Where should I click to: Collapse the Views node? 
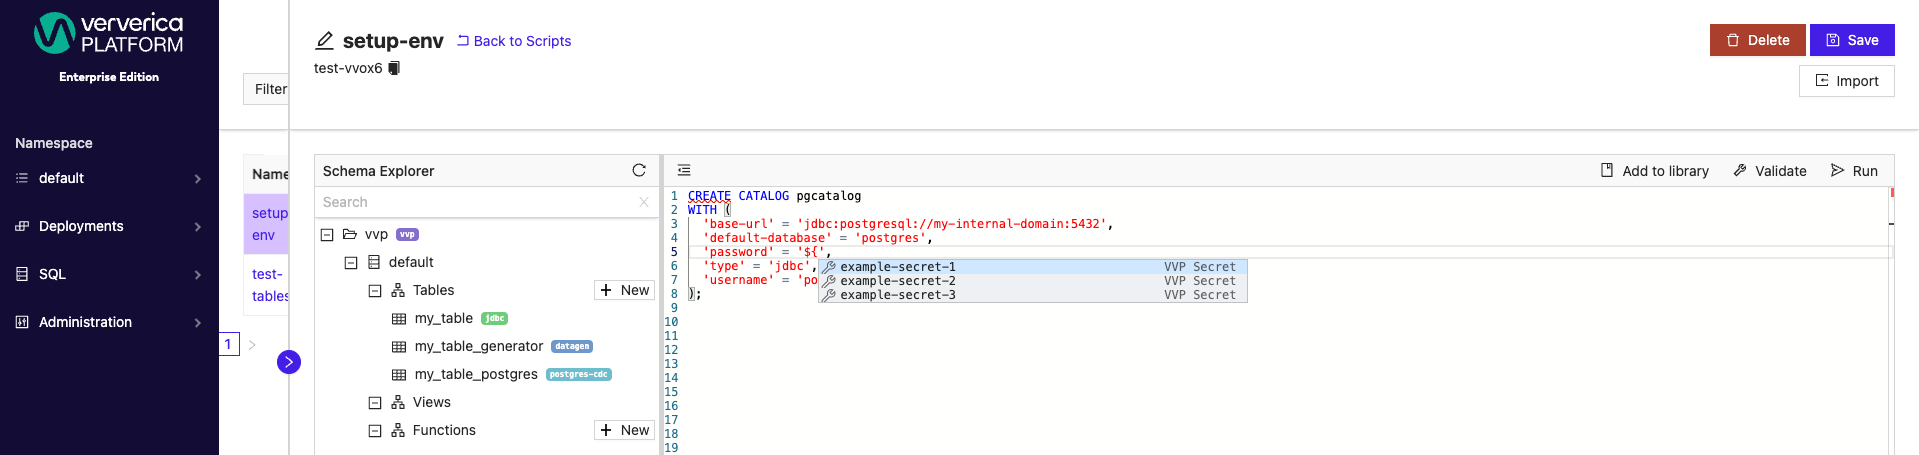[x=375, y=403]
